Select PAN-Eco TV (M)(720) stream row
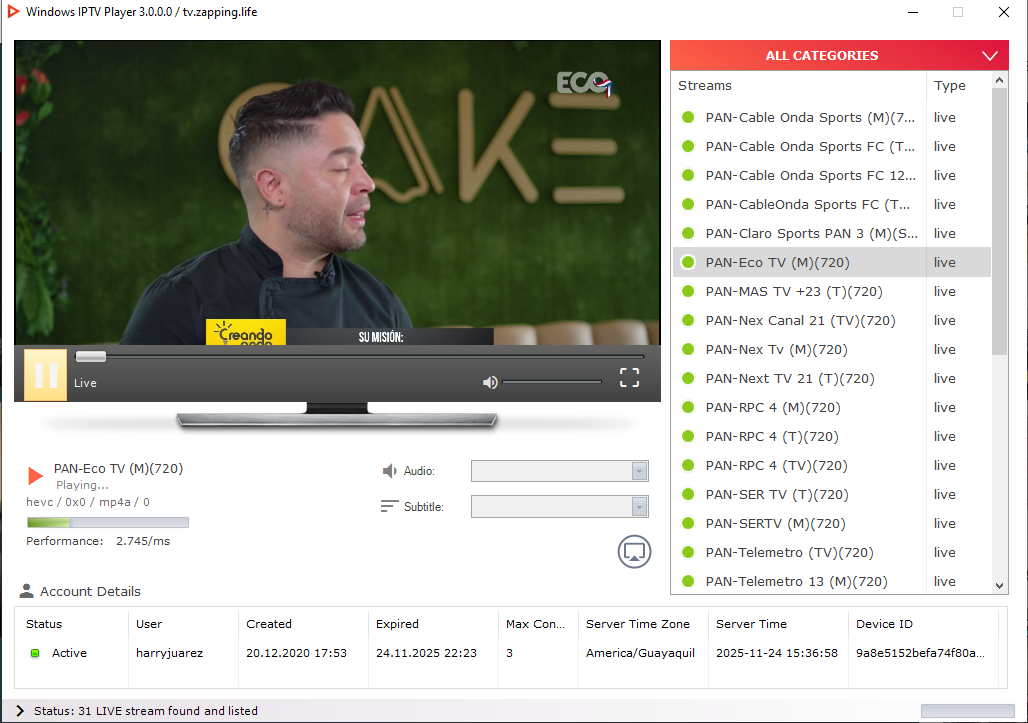The height and width of the screenshot is (723, 1028). [831, 262]
